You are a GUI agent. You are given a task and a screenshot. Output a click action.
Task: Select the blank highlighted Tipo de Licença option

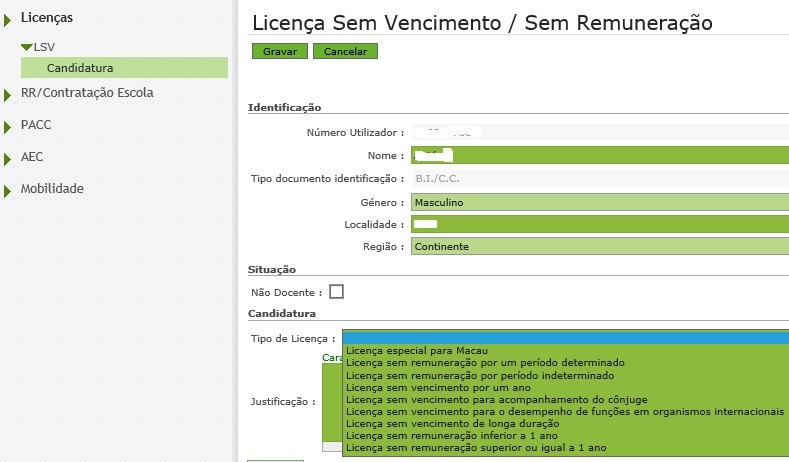[x=566, y=337]
